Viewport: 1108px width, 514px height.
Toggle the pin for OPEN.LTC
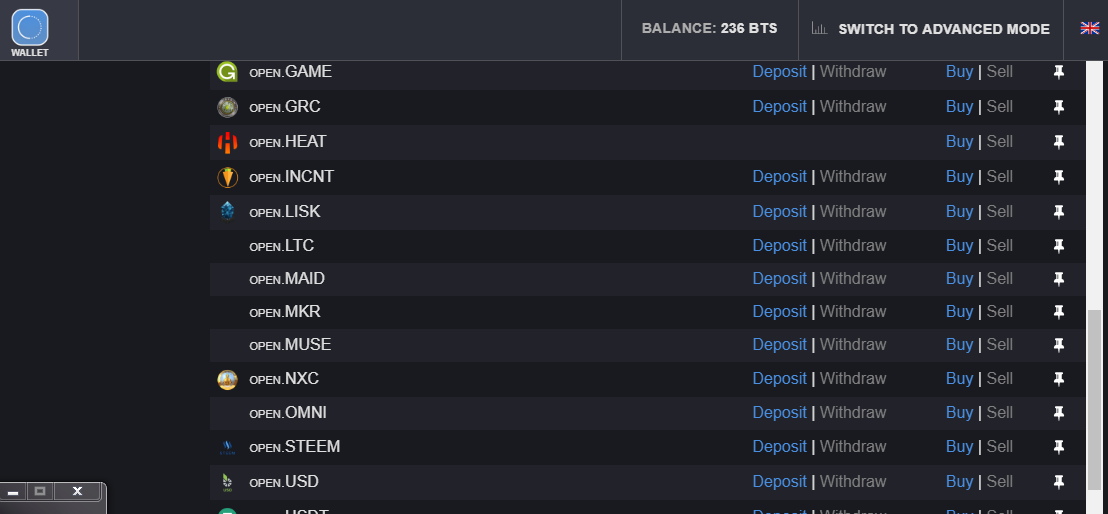coord(1059,246)
